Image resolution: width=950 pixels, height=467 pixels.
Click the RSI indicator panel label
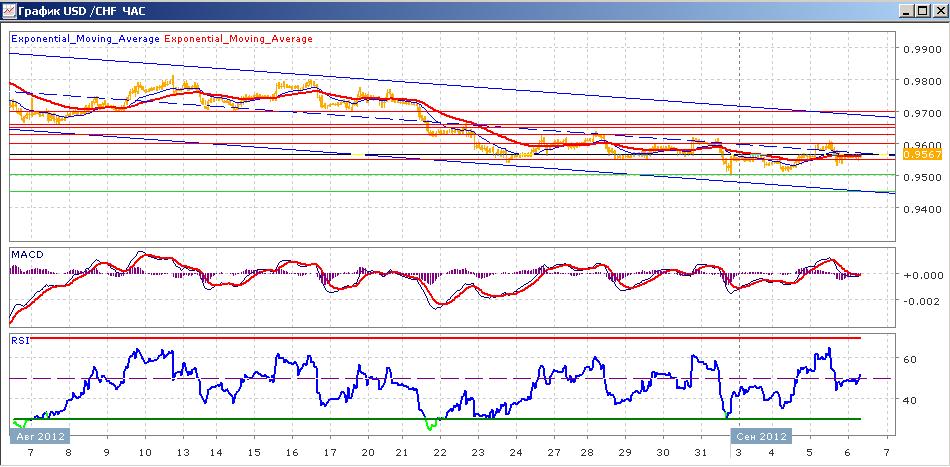click(x=19, y=341)
